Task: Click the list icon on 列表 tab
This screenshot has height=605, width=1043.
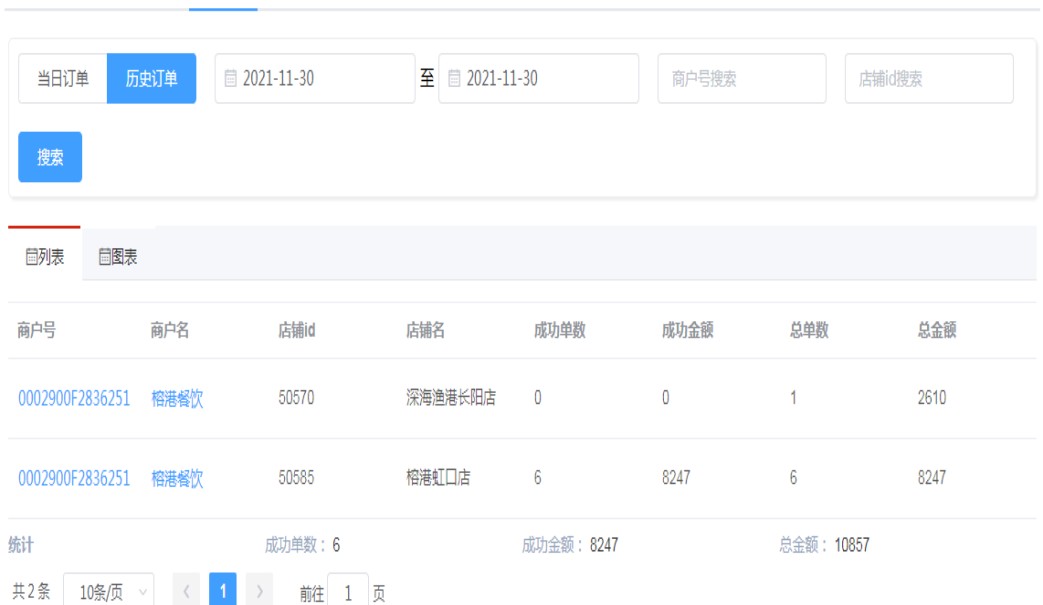Action: click(x=31, y=257)
